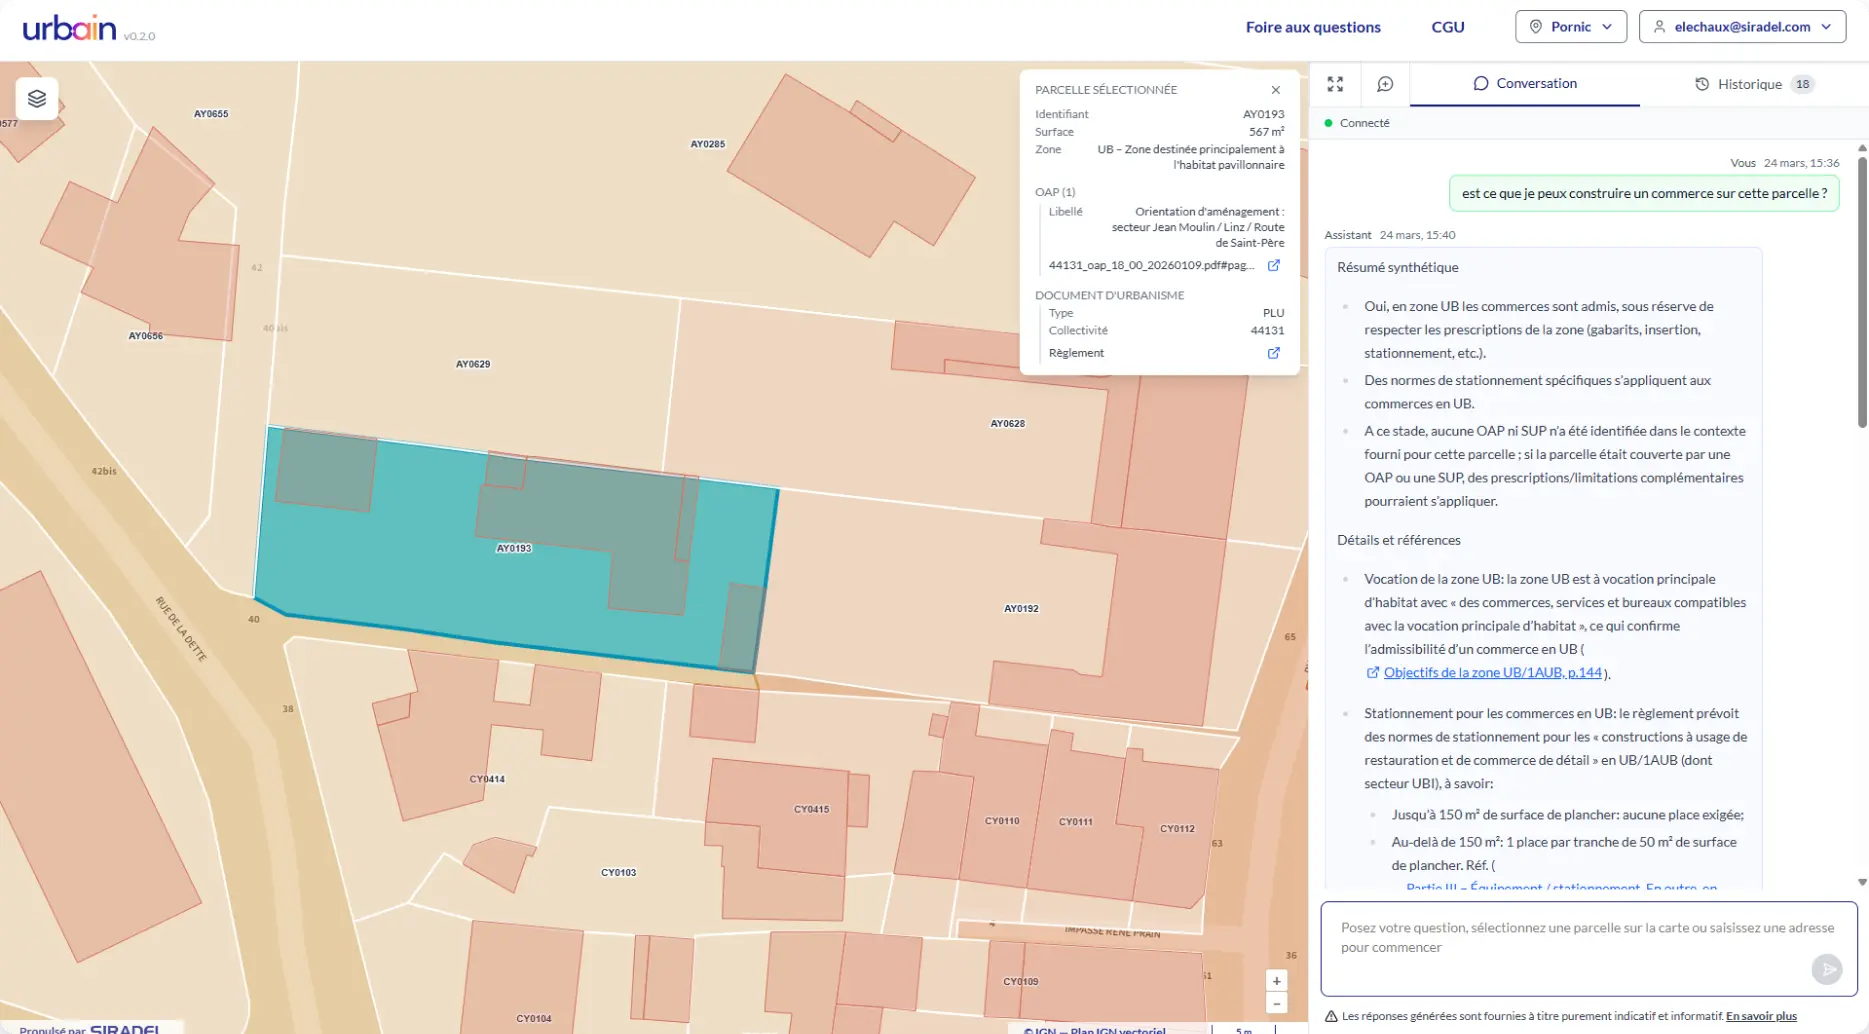The width and height of the screenshot is (1869, 1034).
Task: Select parcel AY0629 on the map
Action: coord(473,364)
